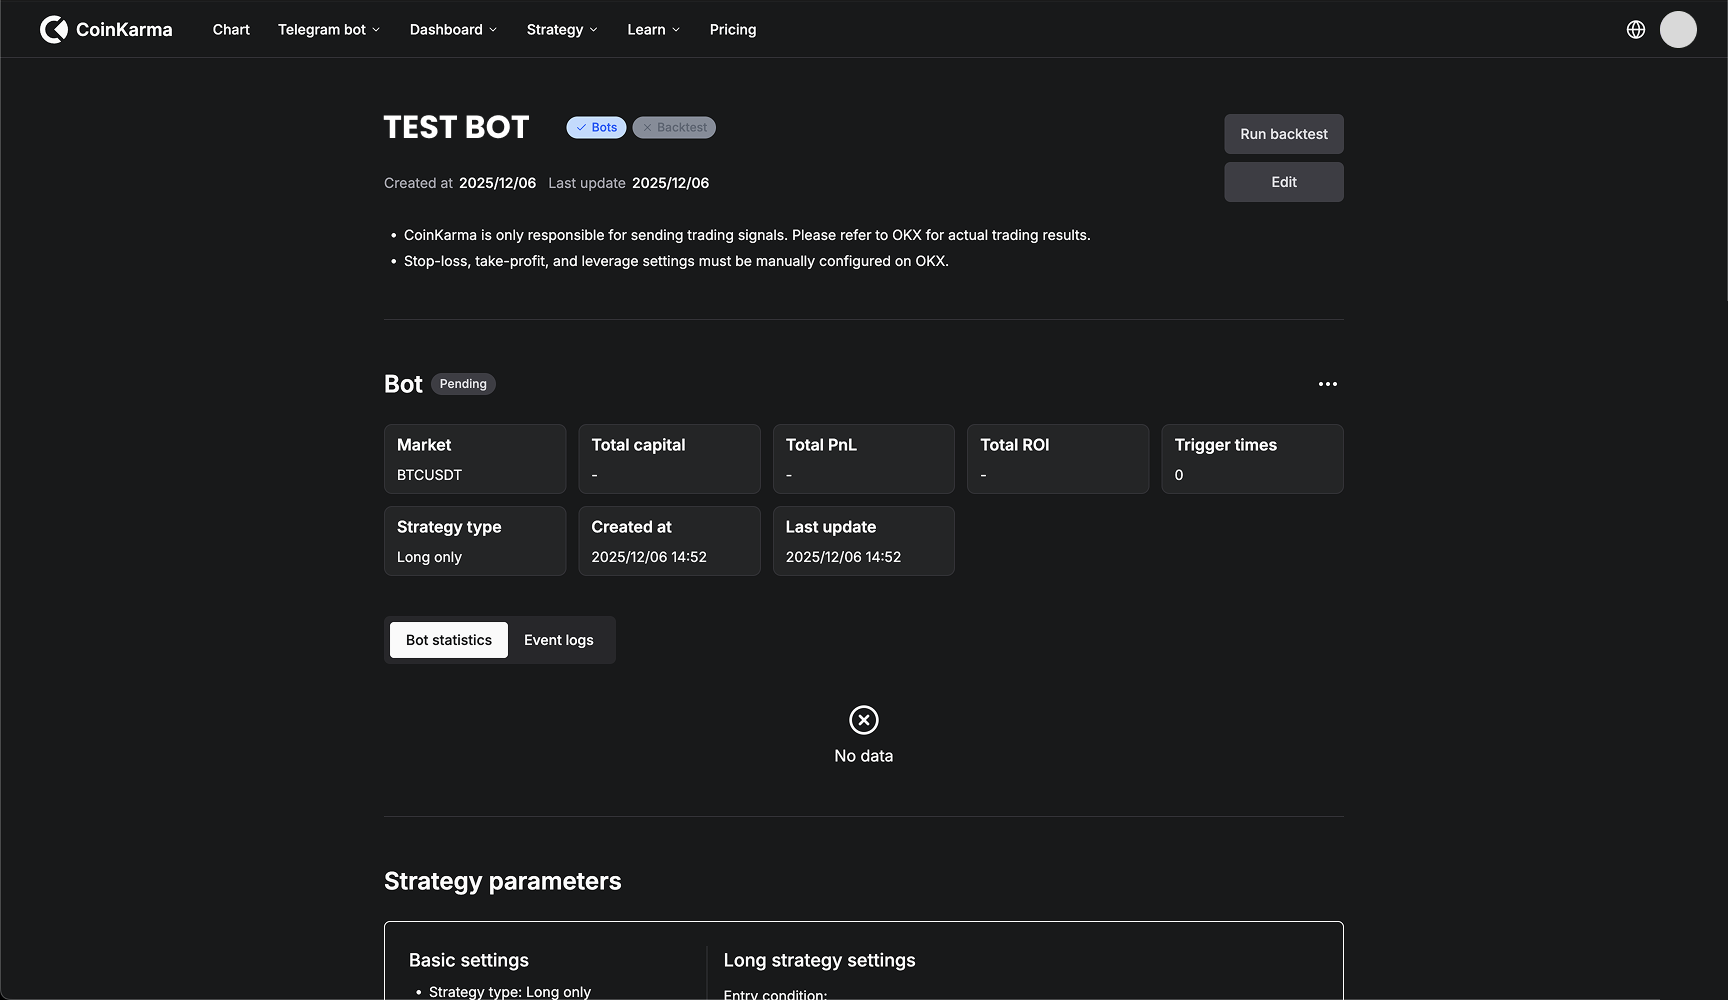Click the No data X icon
The height and width of the screenshot is (1000, 1728).
[x=863, y=720]
